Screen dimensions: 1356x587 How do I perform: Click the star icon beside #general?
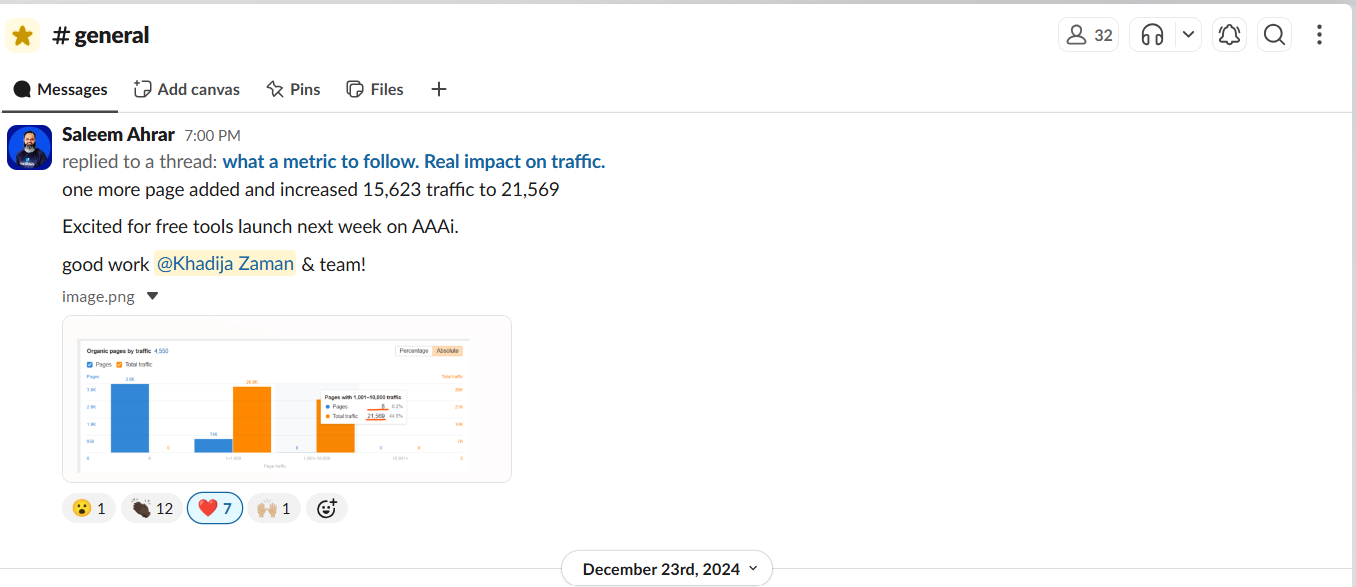click(x=23, y=36)
